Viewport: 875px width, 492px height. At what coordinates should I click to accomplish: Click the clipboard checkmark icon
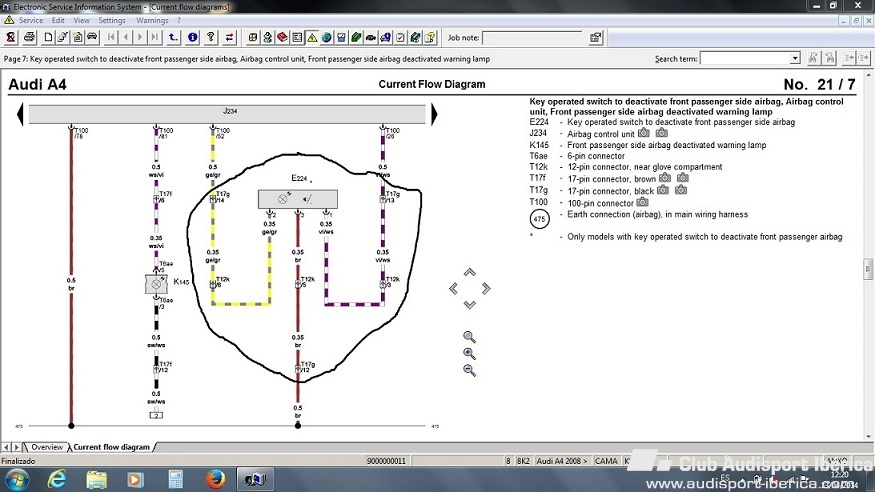(x=400, y=37)
